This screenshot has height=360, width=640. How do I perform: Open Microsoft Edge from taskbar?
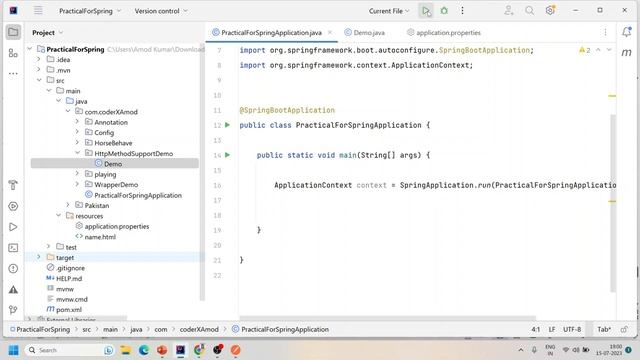144,350
